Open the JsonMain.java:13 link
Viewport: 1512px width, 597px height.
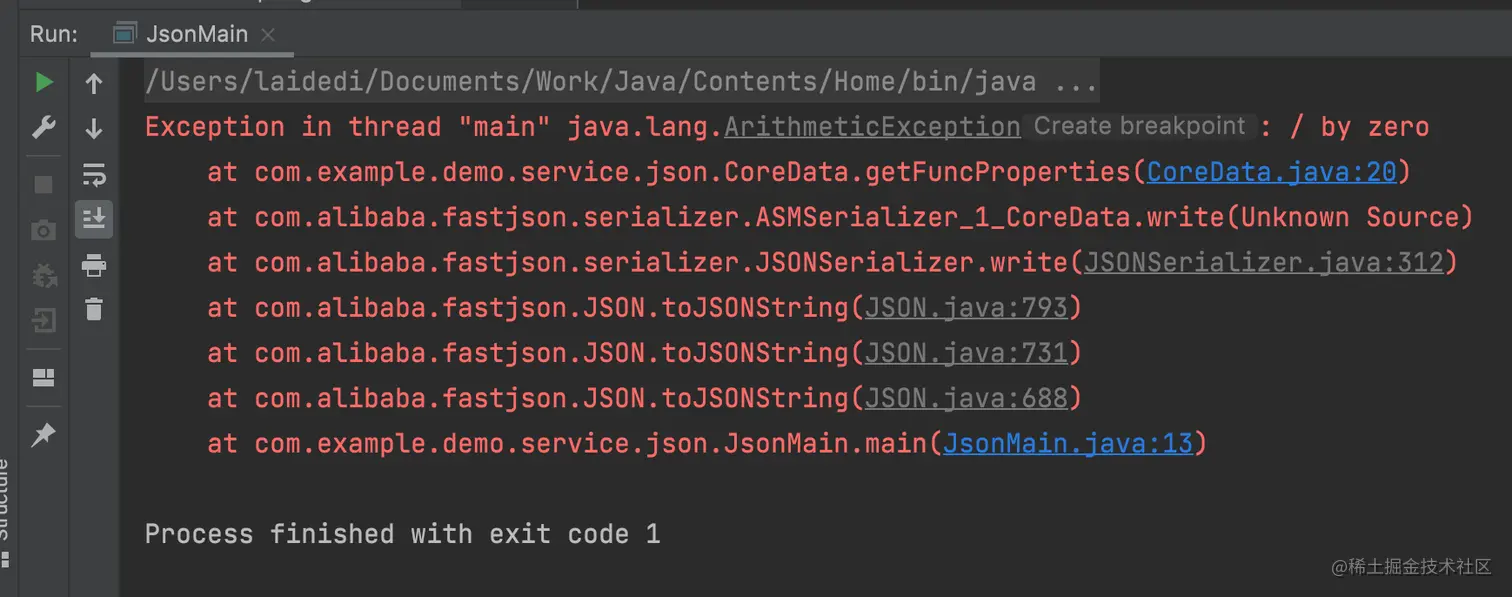(x=1068, y=442)
